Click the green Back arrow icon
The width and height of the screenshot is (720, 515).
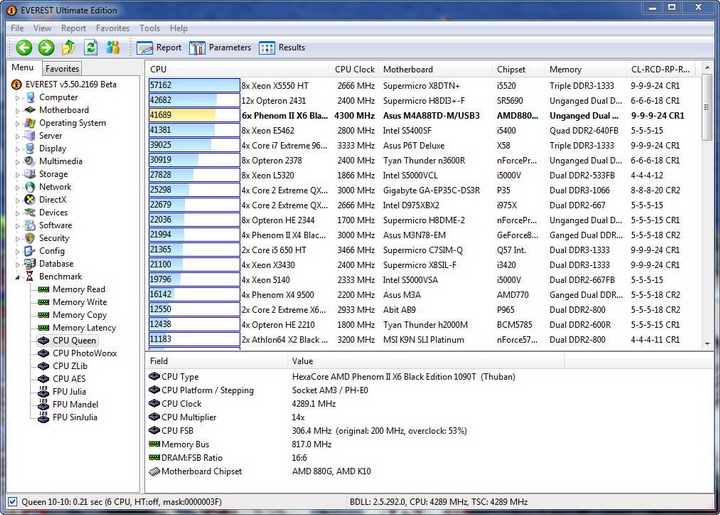point(24,47)
